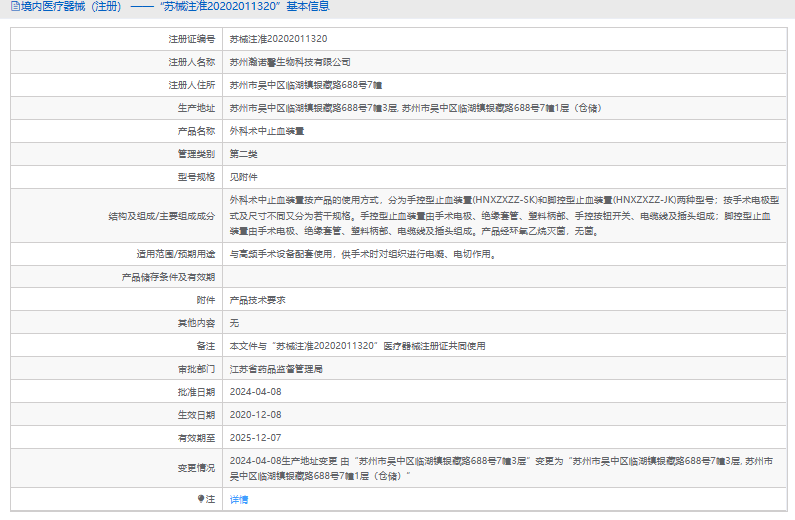Click the 注册人住所 address value
Screen dimensions: 795x520
click(306, 85)
